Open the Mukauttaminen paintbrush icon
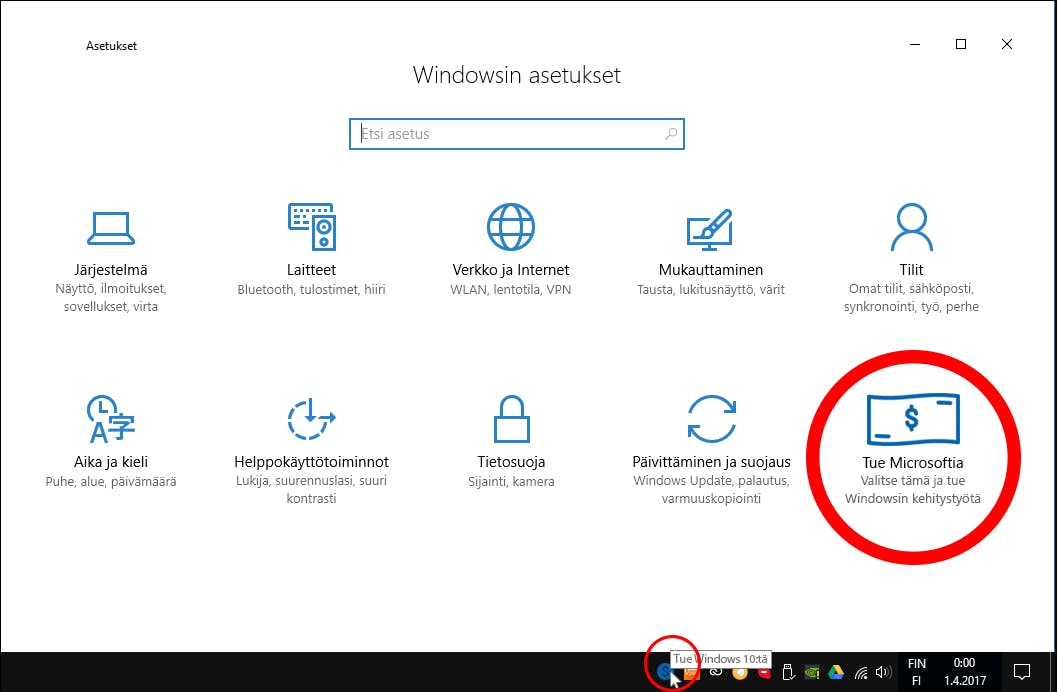1057x692 pixels. 710,229
